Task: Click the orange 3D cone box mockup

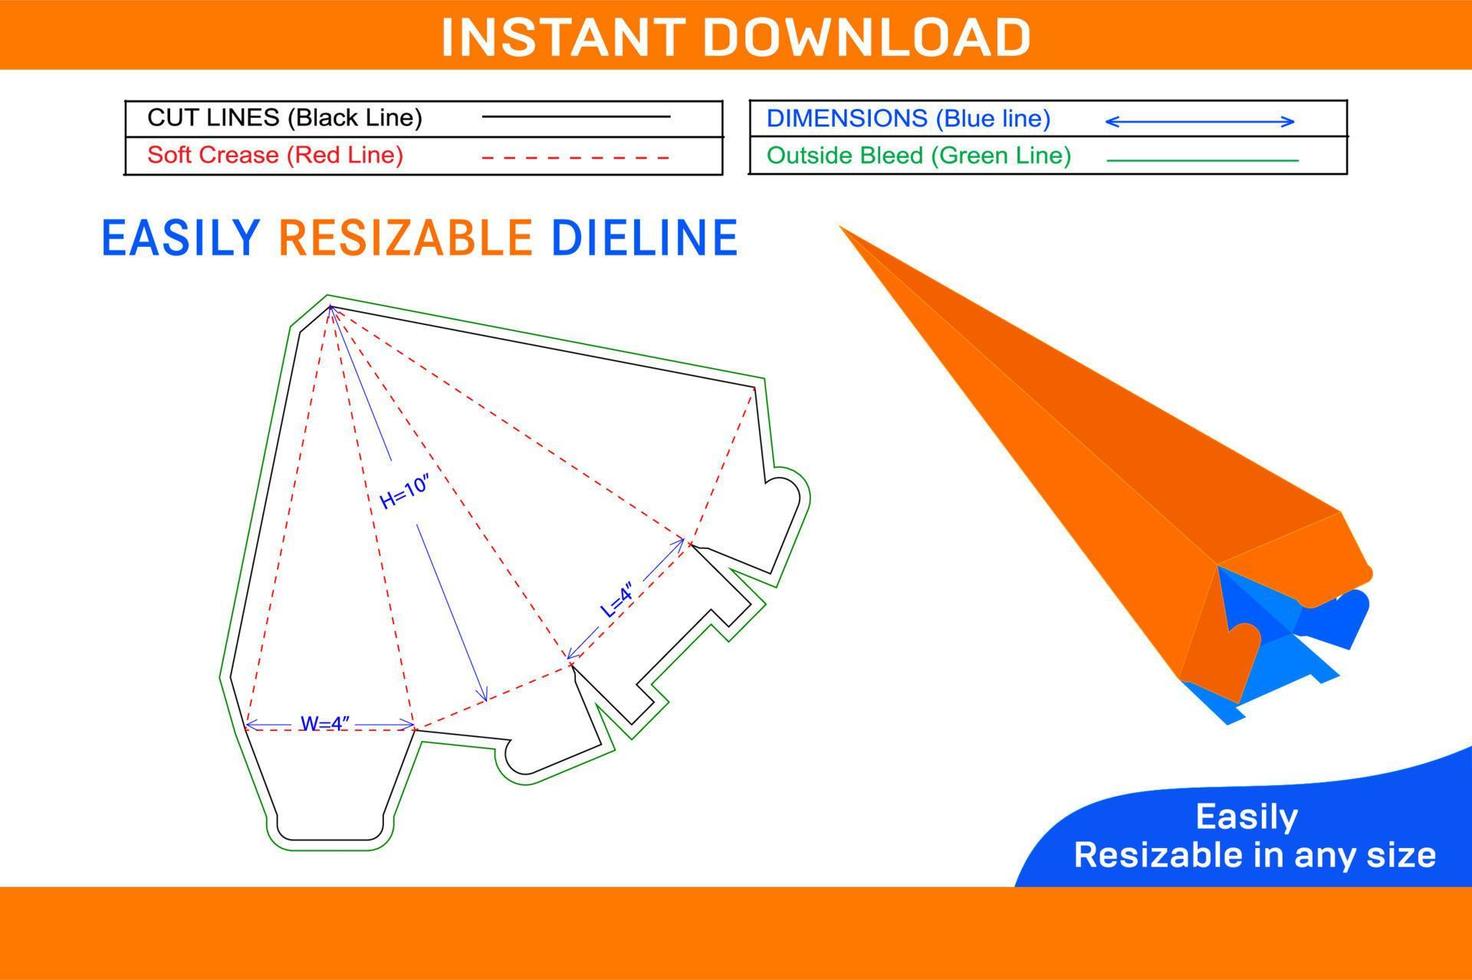Action: coord(1106,475)
